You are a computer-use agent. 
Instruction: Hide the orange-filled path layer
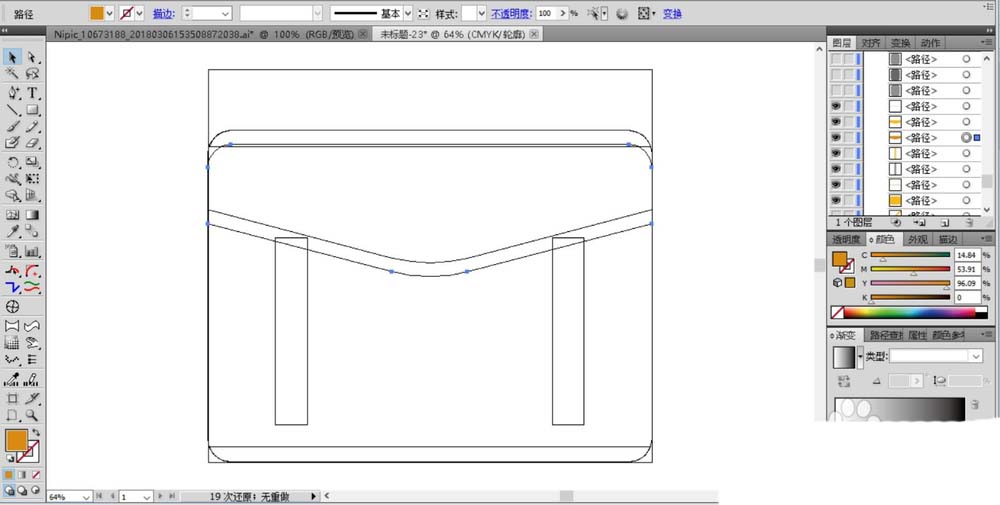pyautogui.click(x=835, y=200)
